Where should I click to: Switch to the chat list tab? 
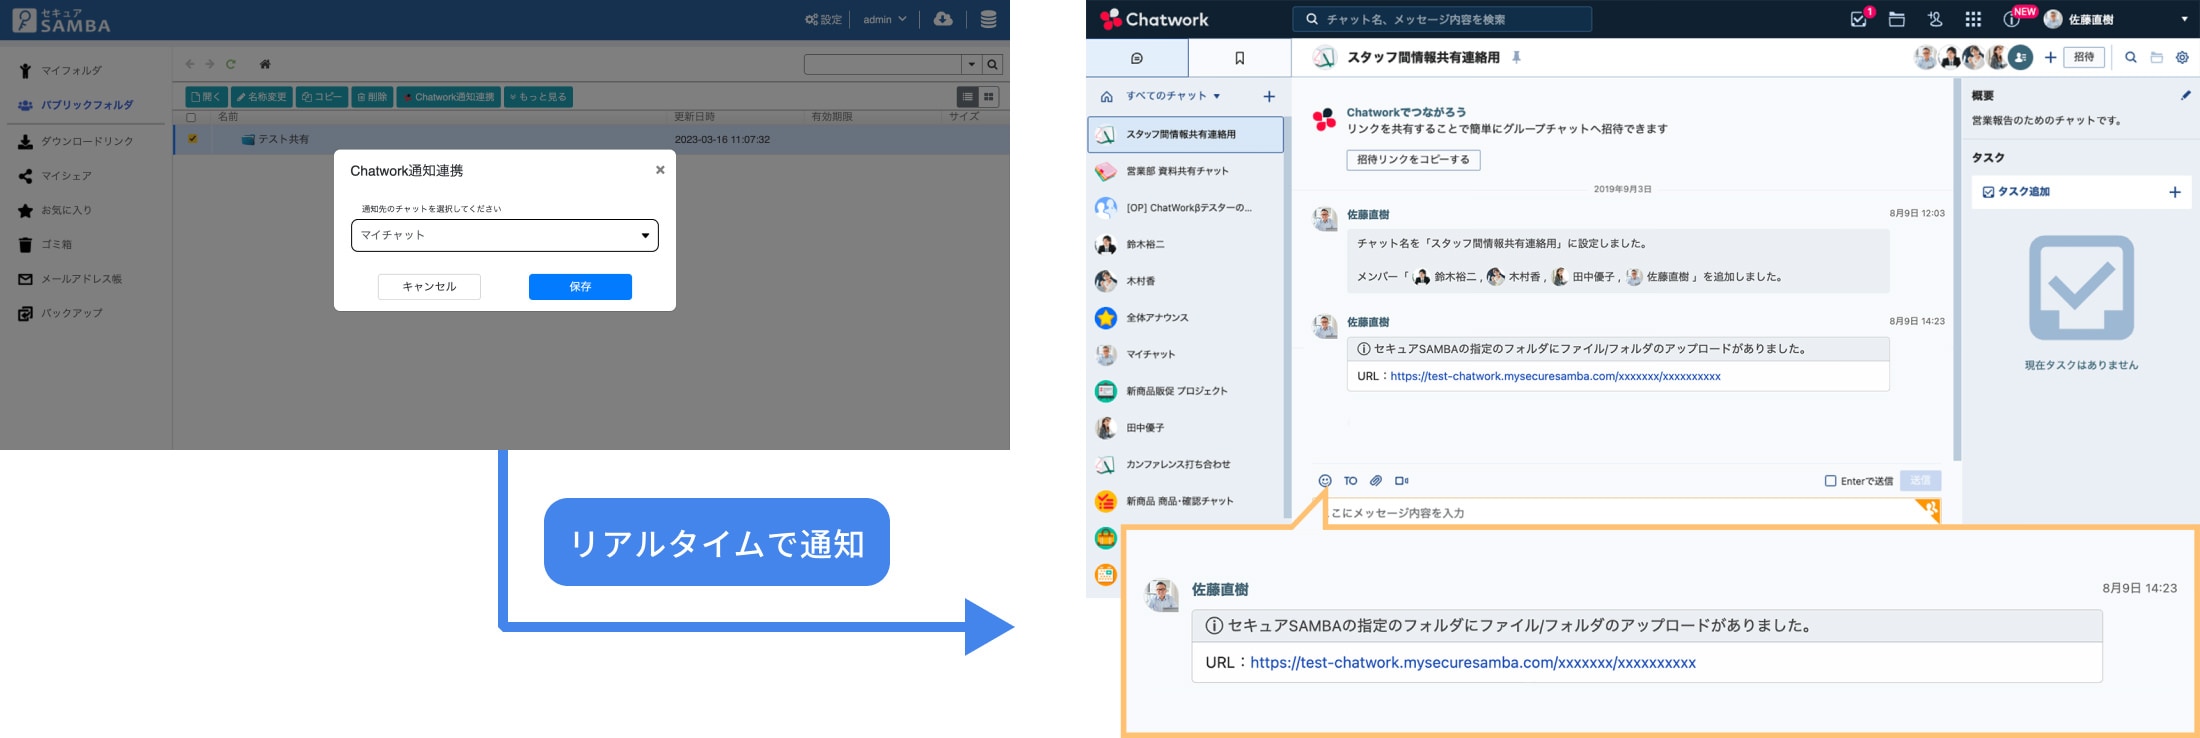tap(1137, 58)
